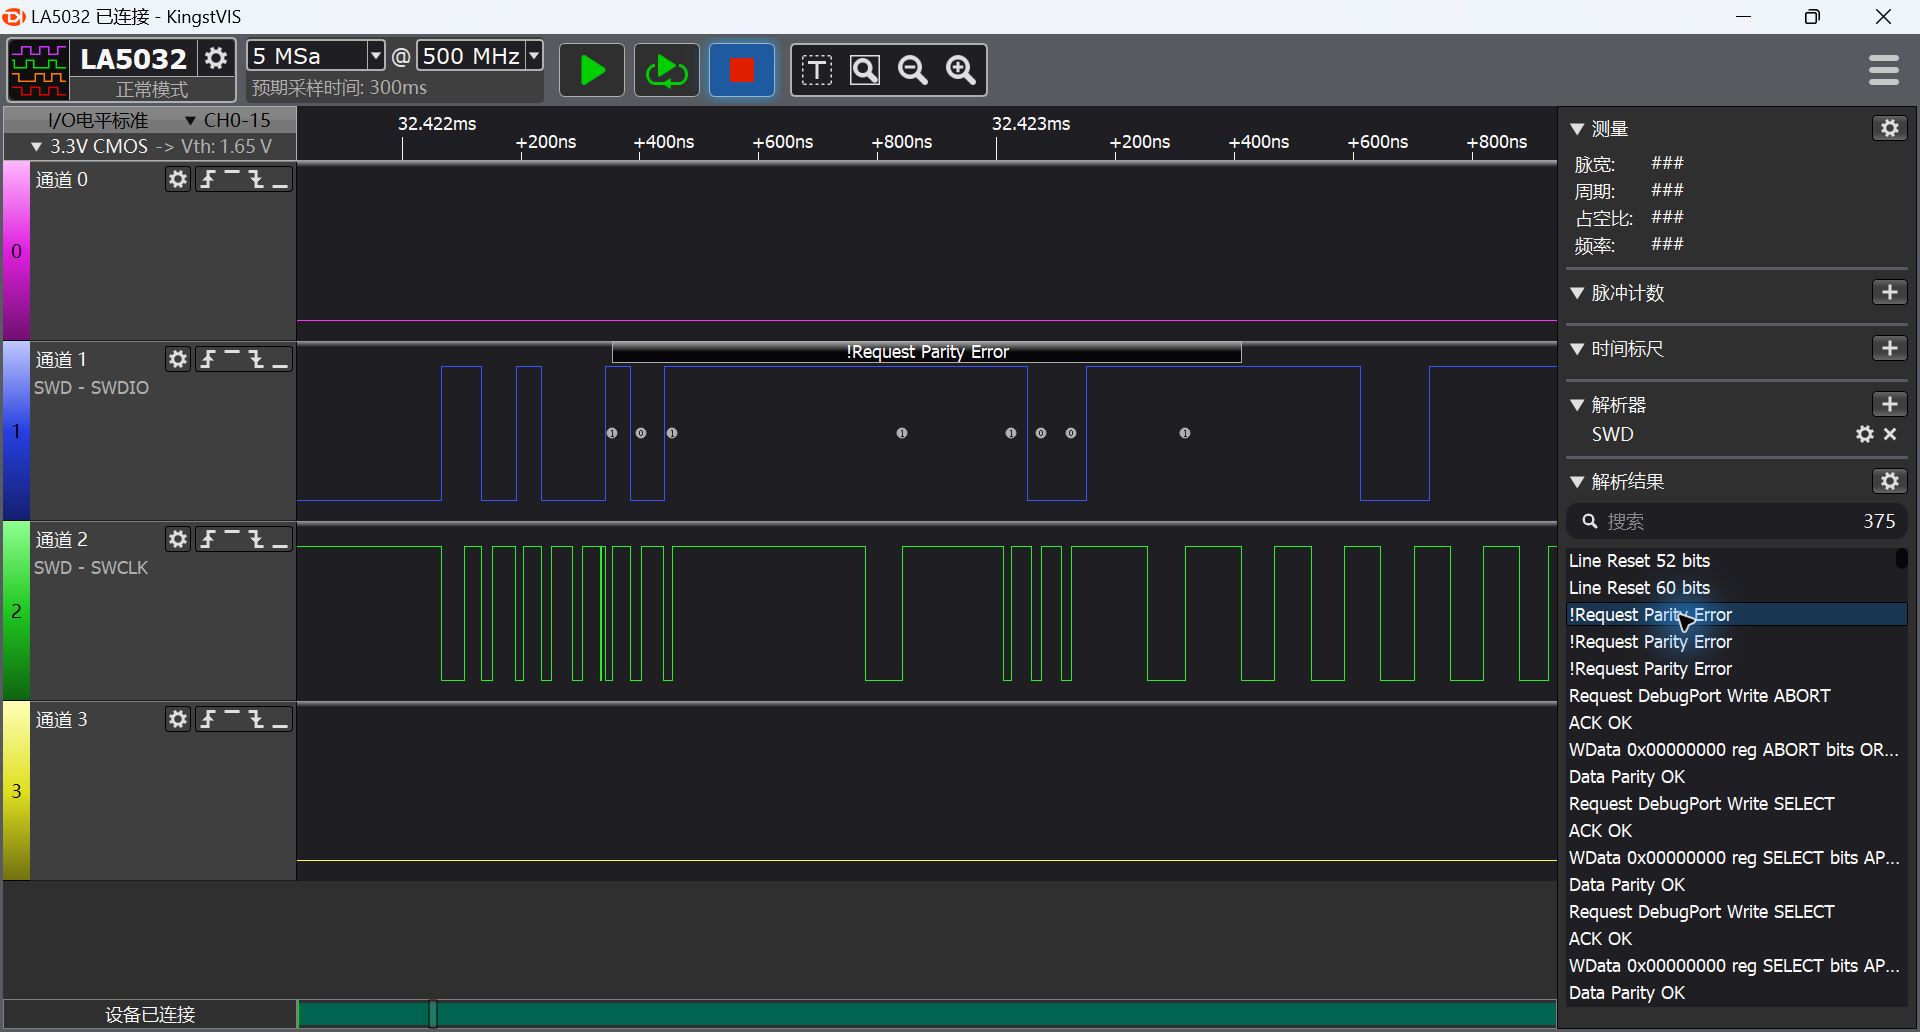Open LA5032 device settings gear
Screen dimensions: 1920x1032
[x=216, y=58]
